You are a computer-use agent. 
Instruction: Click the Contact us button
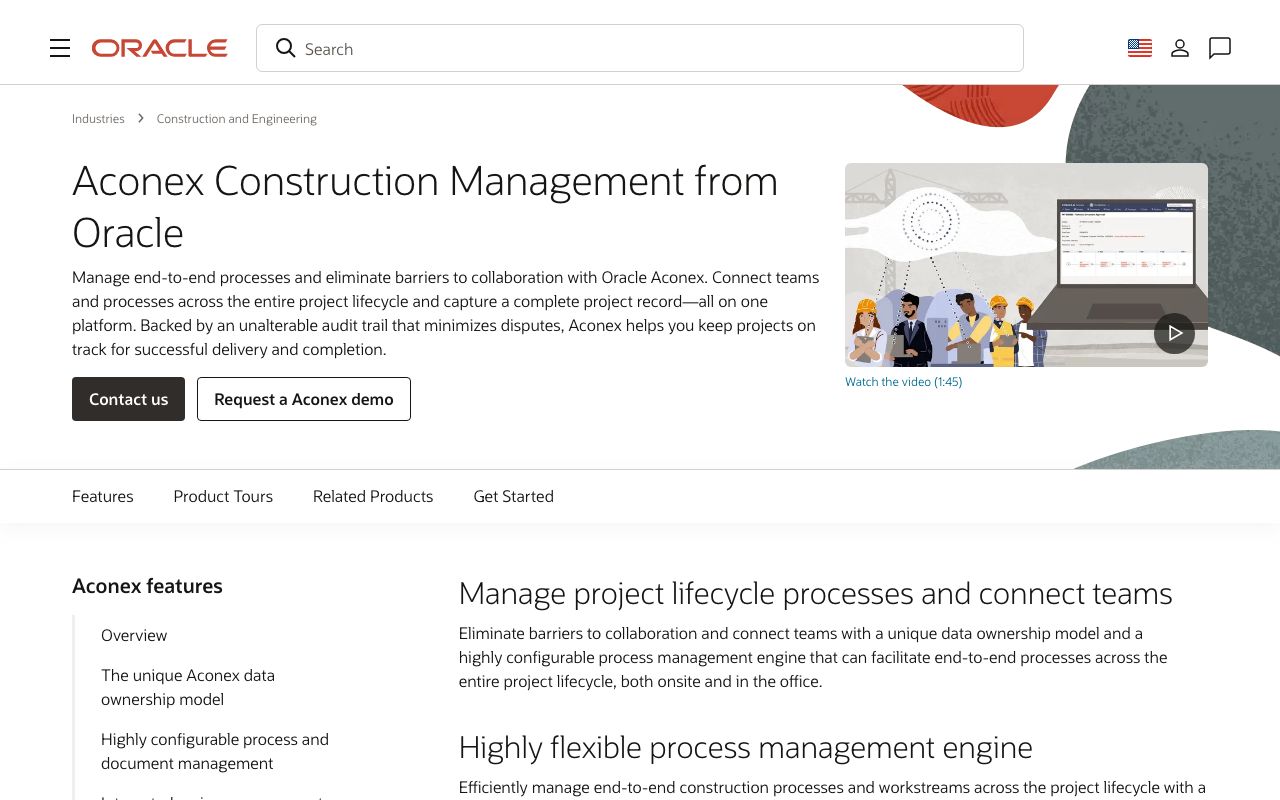click(128, 399)
